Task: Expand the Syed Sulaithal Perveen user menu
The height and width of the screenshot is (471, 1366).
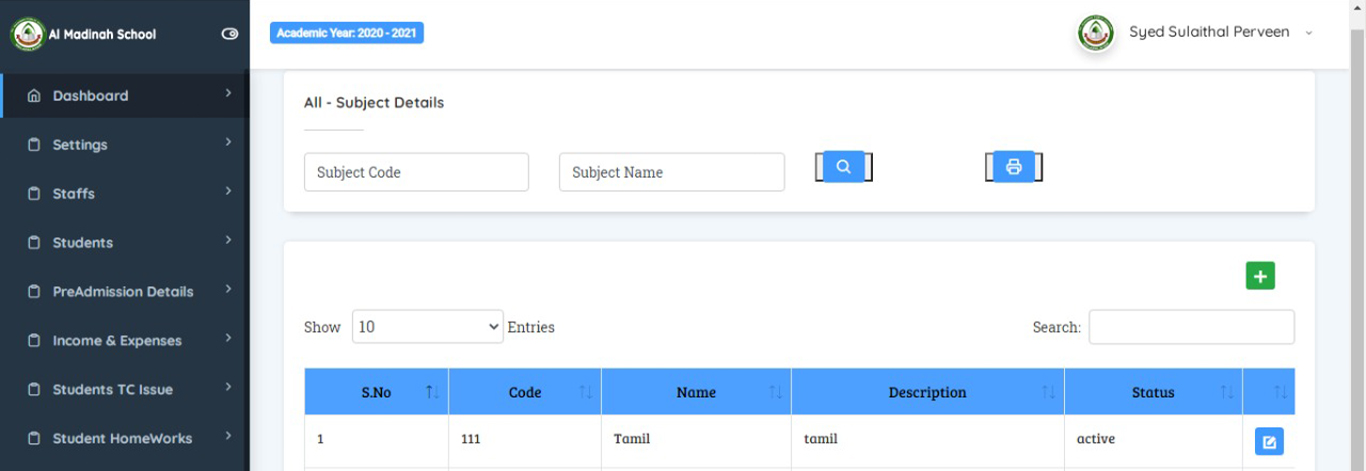Action: pyautogui.click(x=1308, y=33)
